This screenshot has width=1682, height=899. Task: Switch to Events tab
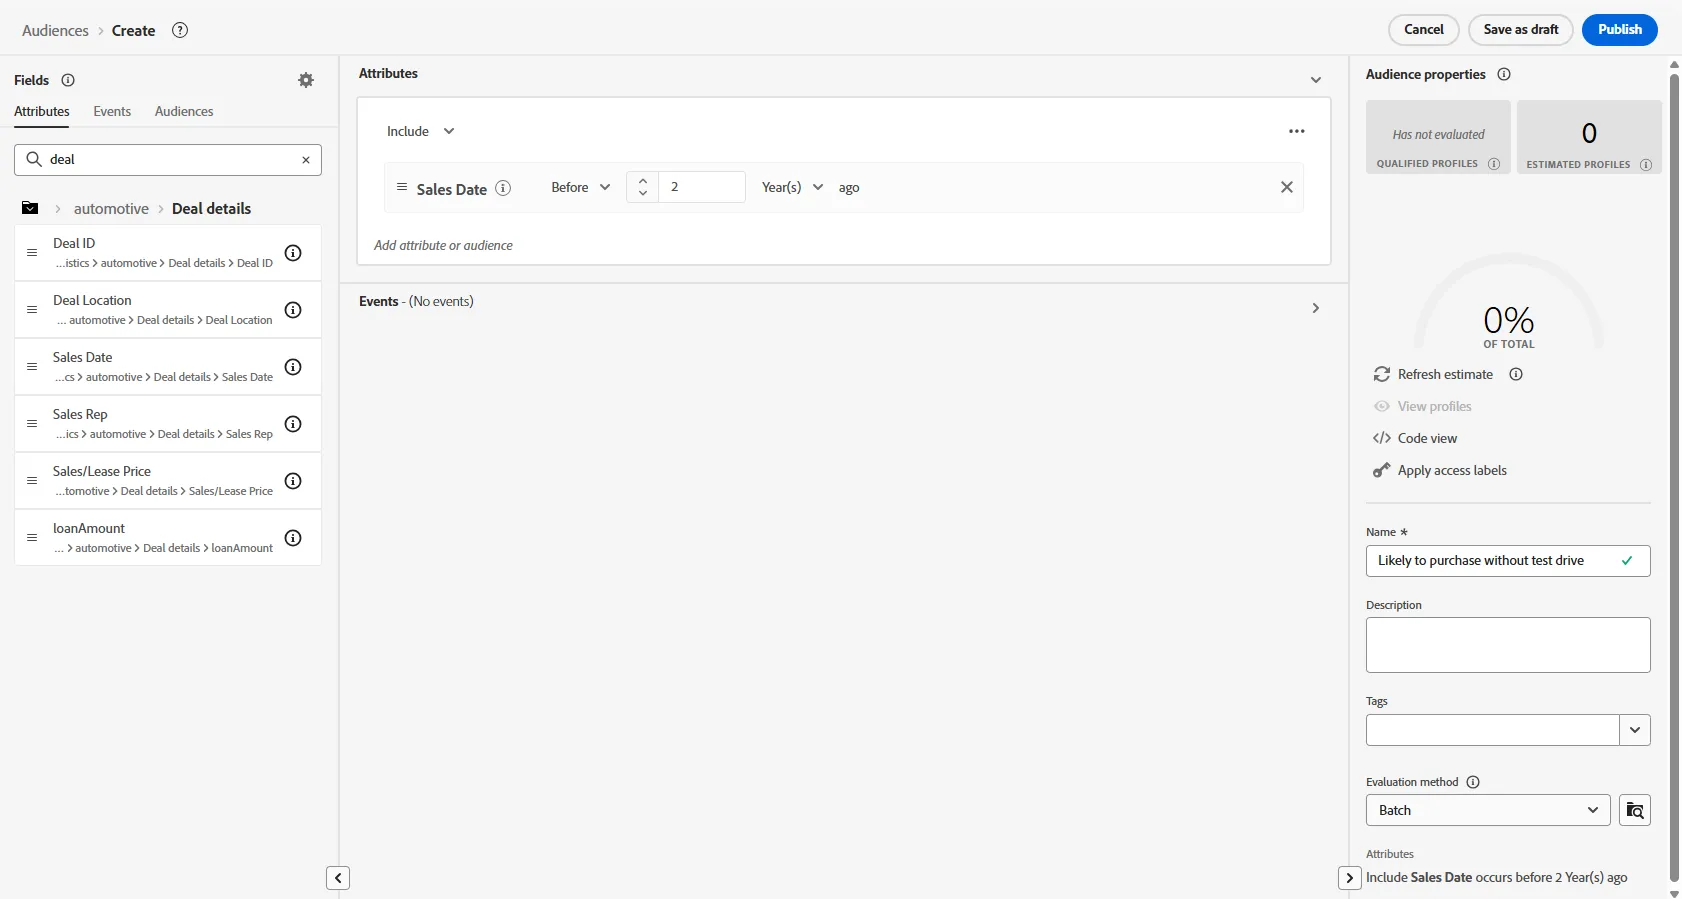(x=112, y=111)
